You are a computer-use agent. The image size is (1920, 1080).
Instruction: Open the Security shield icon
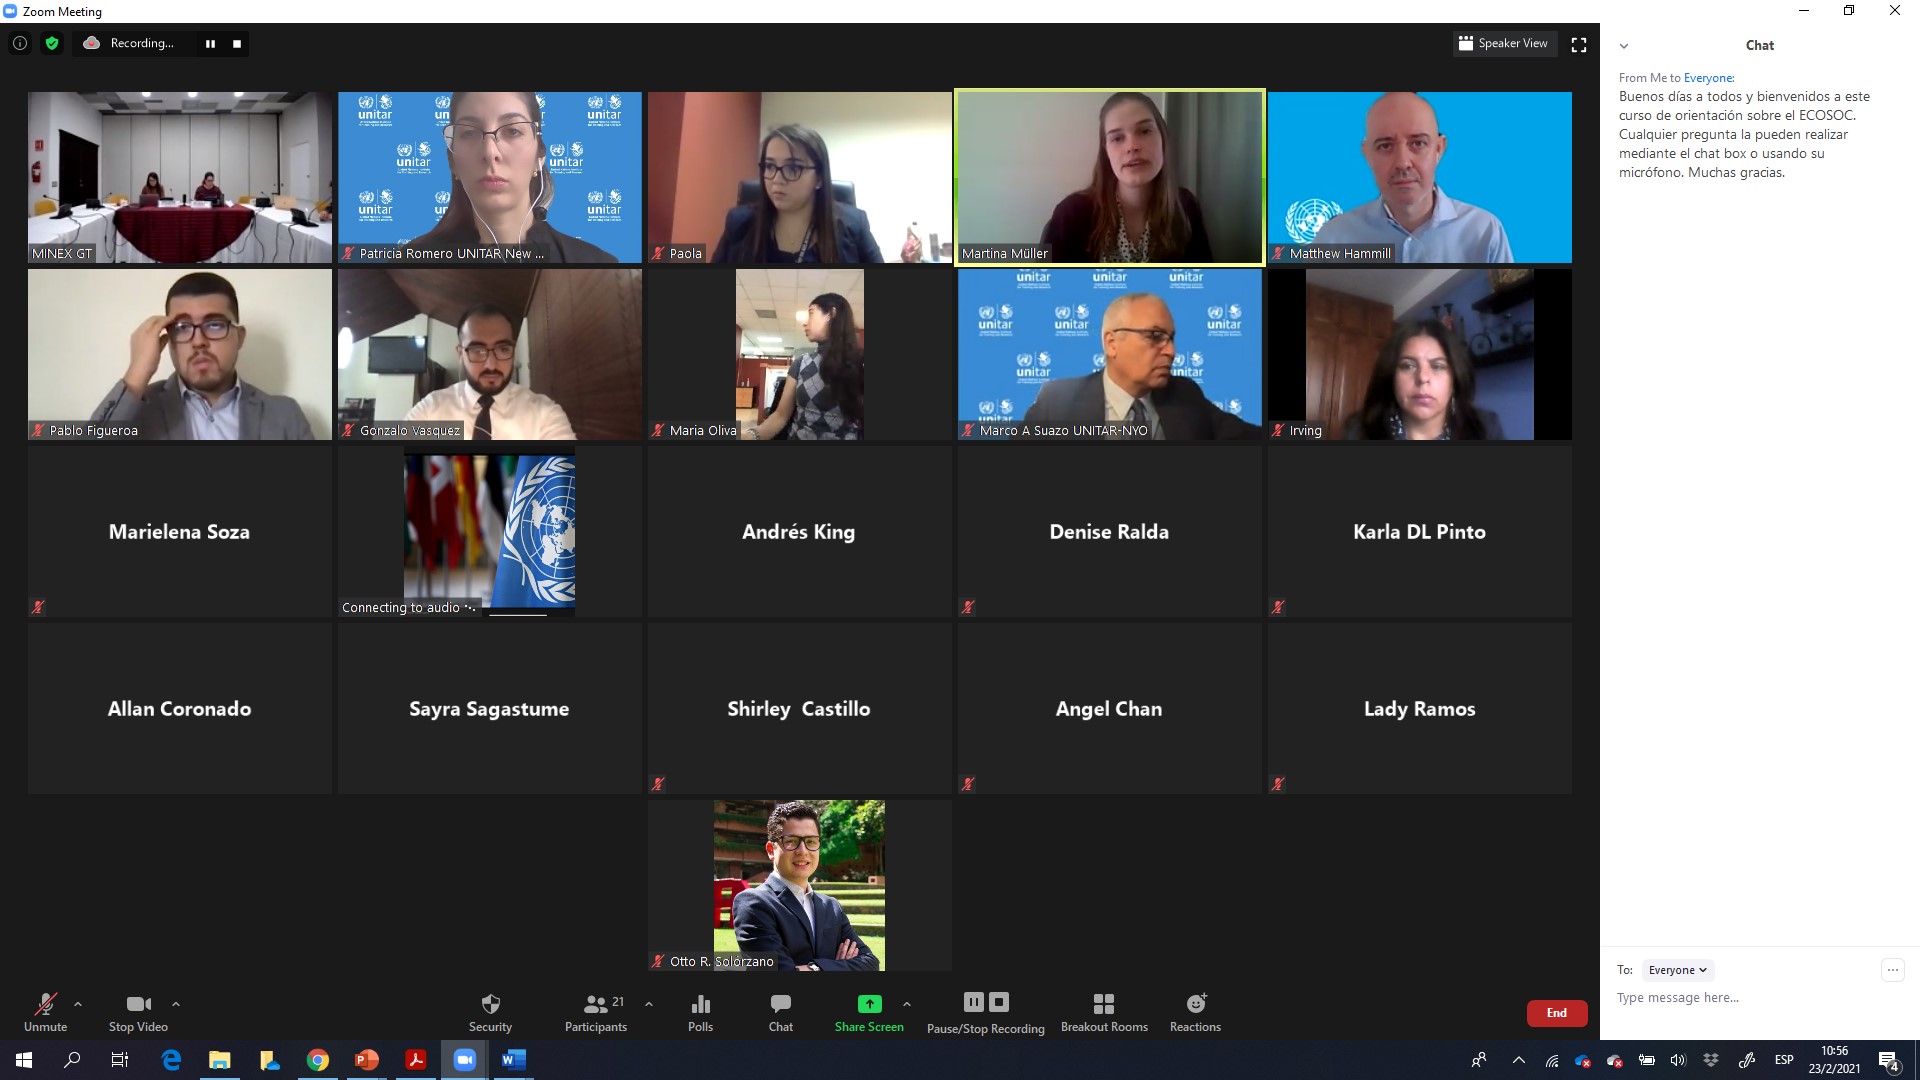[x=490, y=1004]
